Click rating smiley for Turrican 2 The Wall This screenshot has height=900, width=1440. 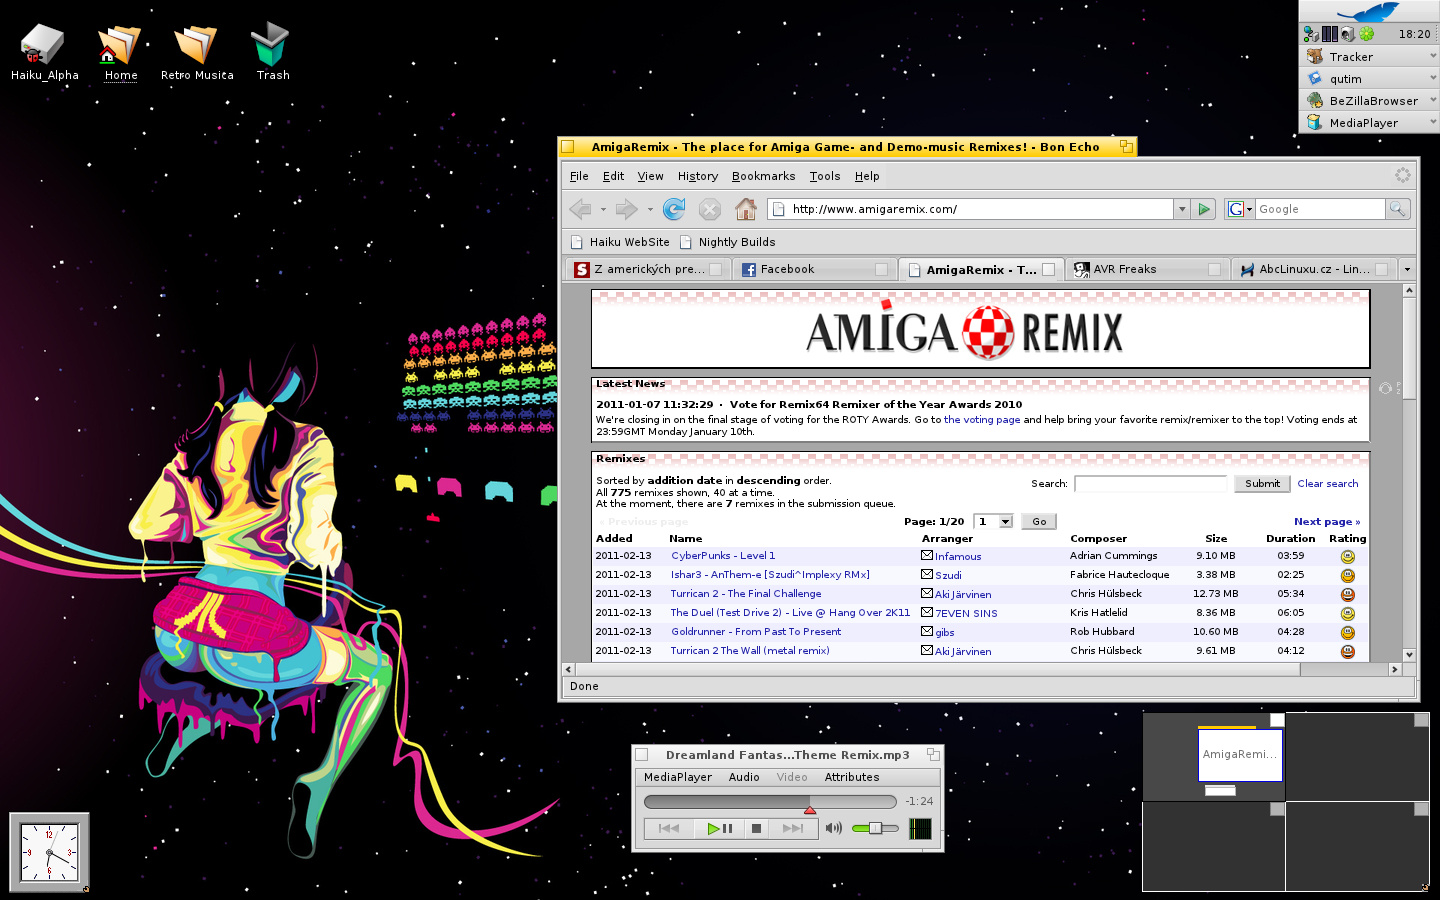point(1347,651)
